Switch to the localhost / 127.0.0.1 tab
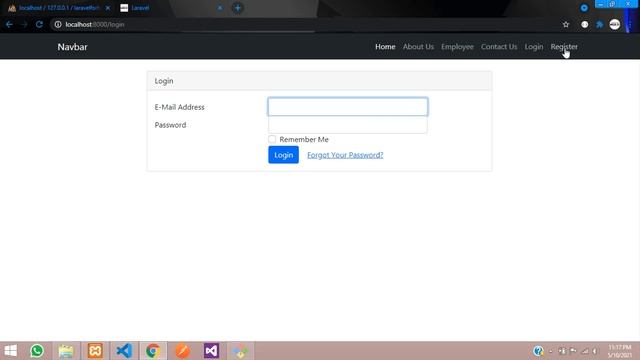Viewport: 640px width, 360px height. tap(58, 8)
